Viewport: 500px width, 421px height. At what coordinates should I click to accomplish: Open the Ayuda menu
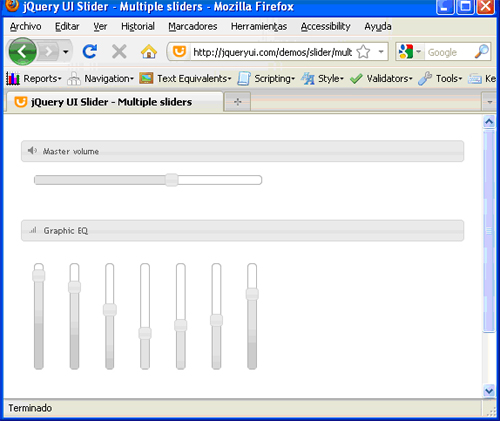click(378, 26)
